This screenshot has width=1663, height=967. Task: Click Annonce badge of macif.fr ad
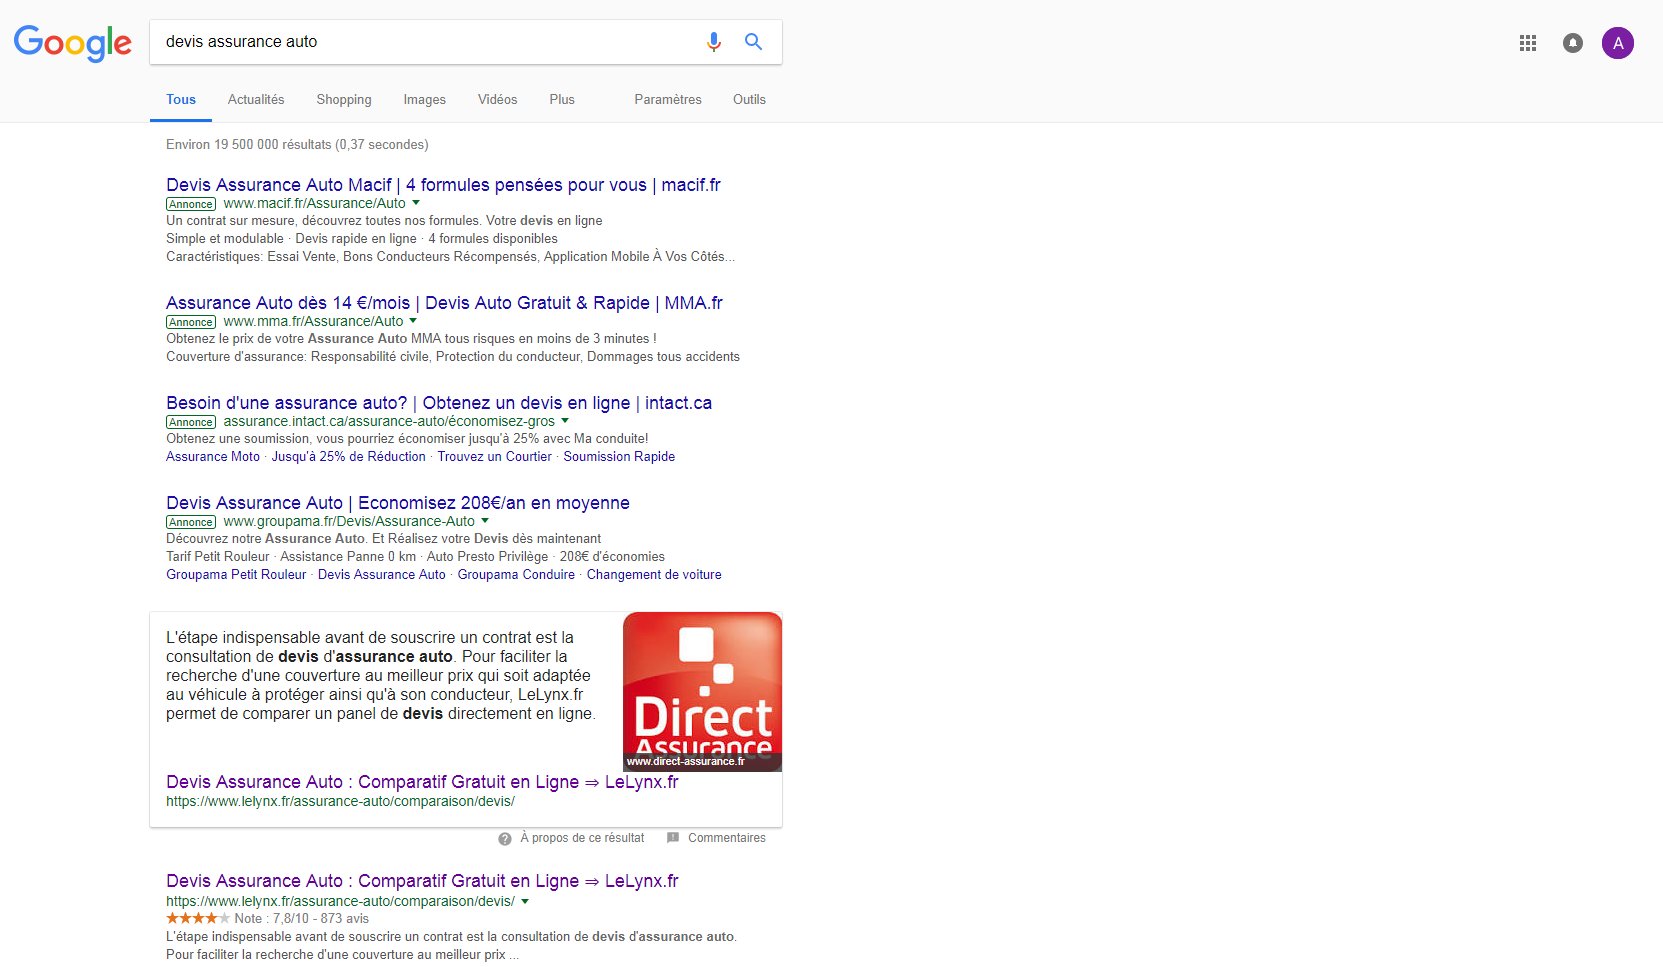191,204
